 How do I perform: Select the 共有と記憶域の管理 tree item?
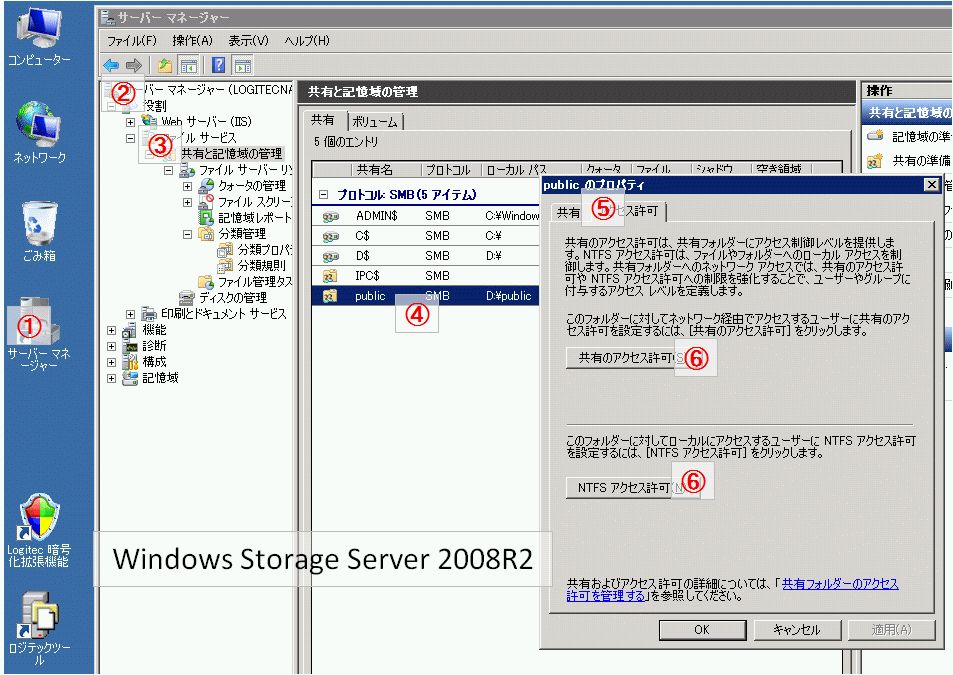(232, 154)
